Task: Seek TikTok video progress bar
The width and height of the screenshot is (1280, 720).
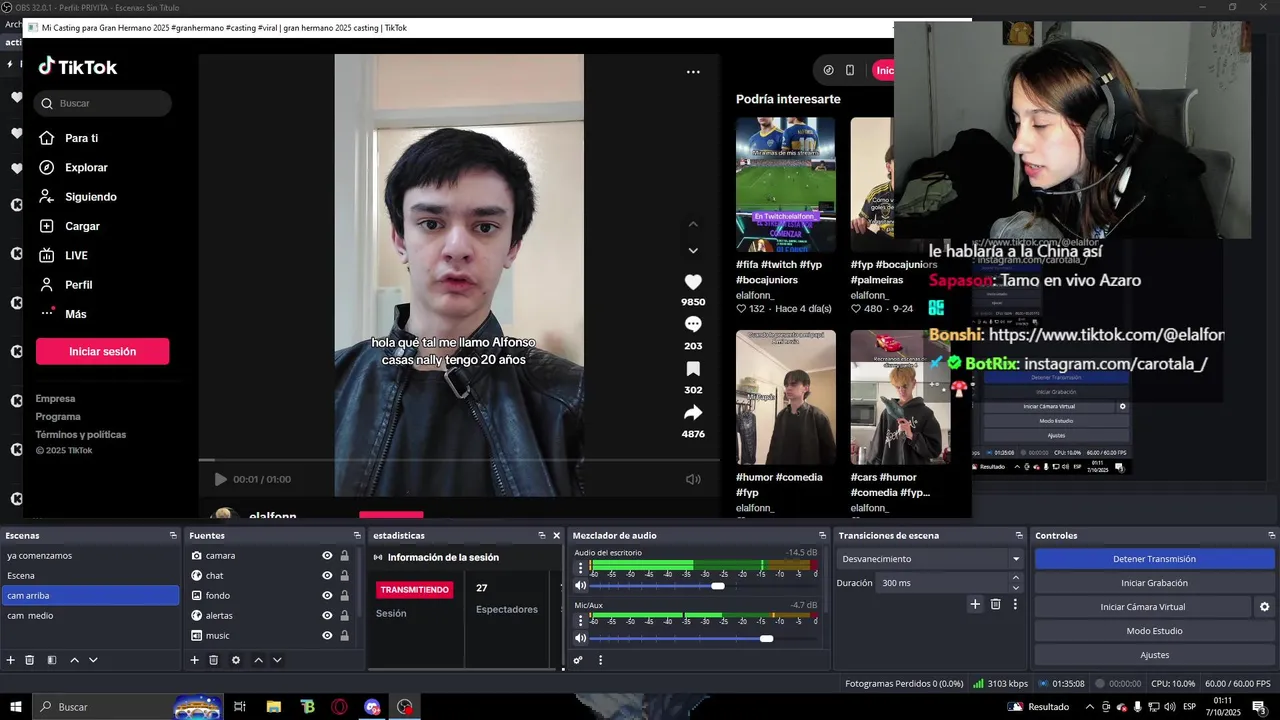Action: 459,460
